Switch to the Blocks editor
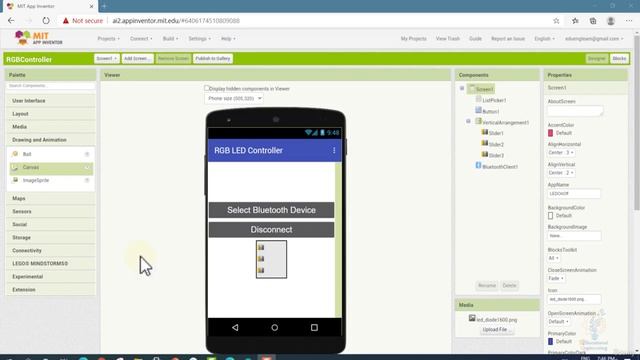640x360 pixels. 619,58
